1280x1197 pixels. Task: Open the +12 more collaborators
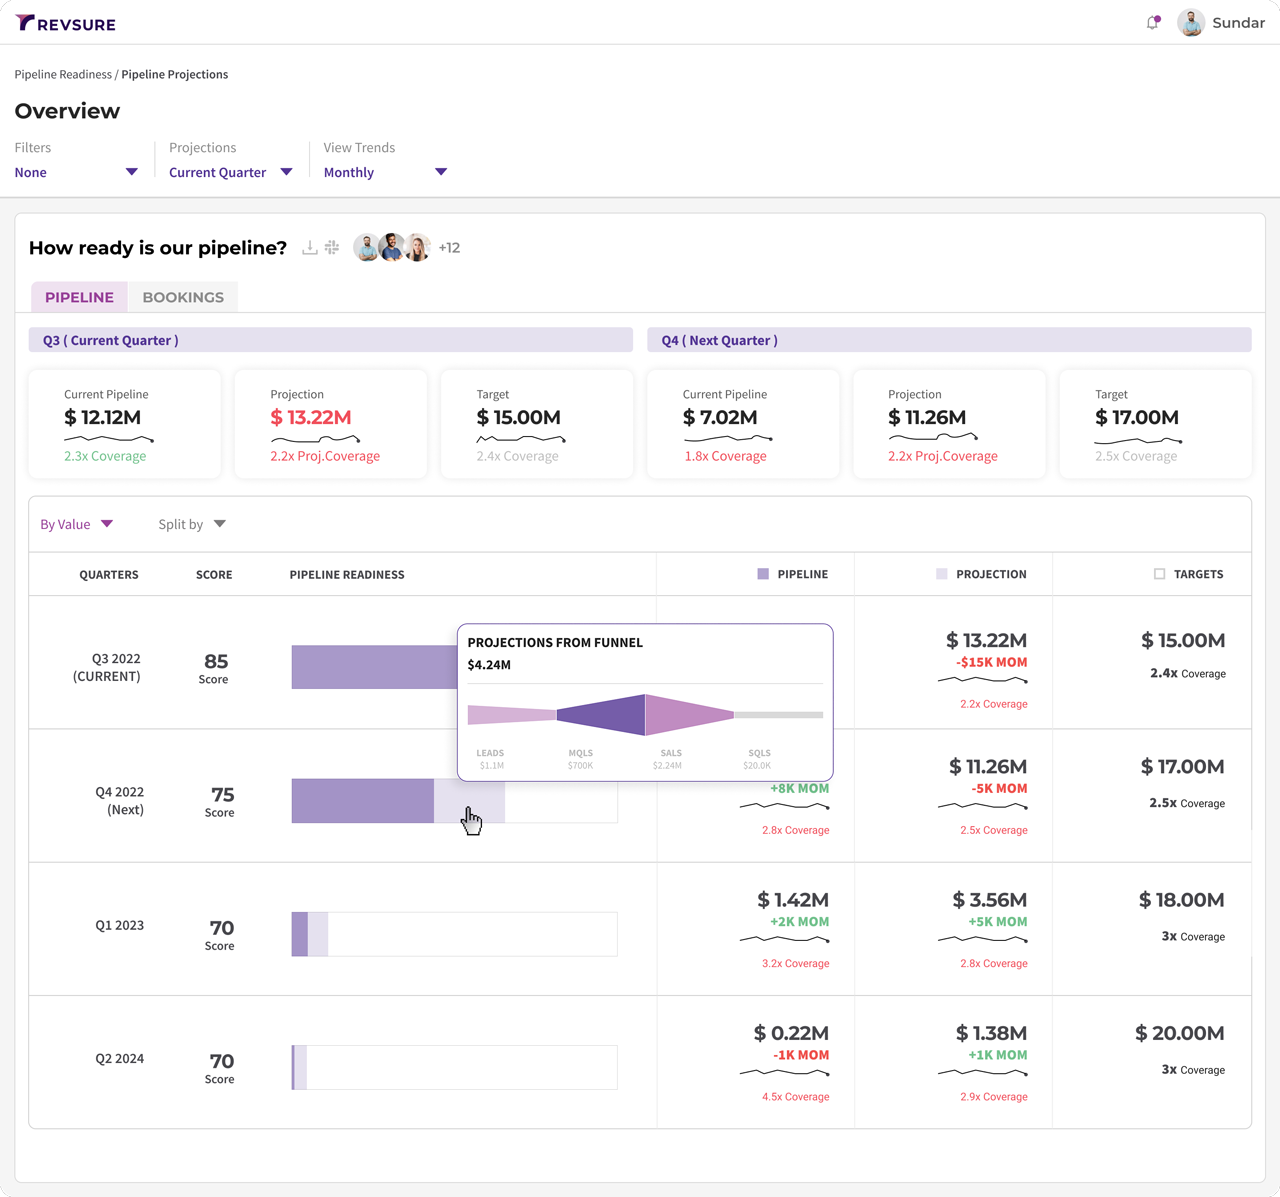click(449, 248)
